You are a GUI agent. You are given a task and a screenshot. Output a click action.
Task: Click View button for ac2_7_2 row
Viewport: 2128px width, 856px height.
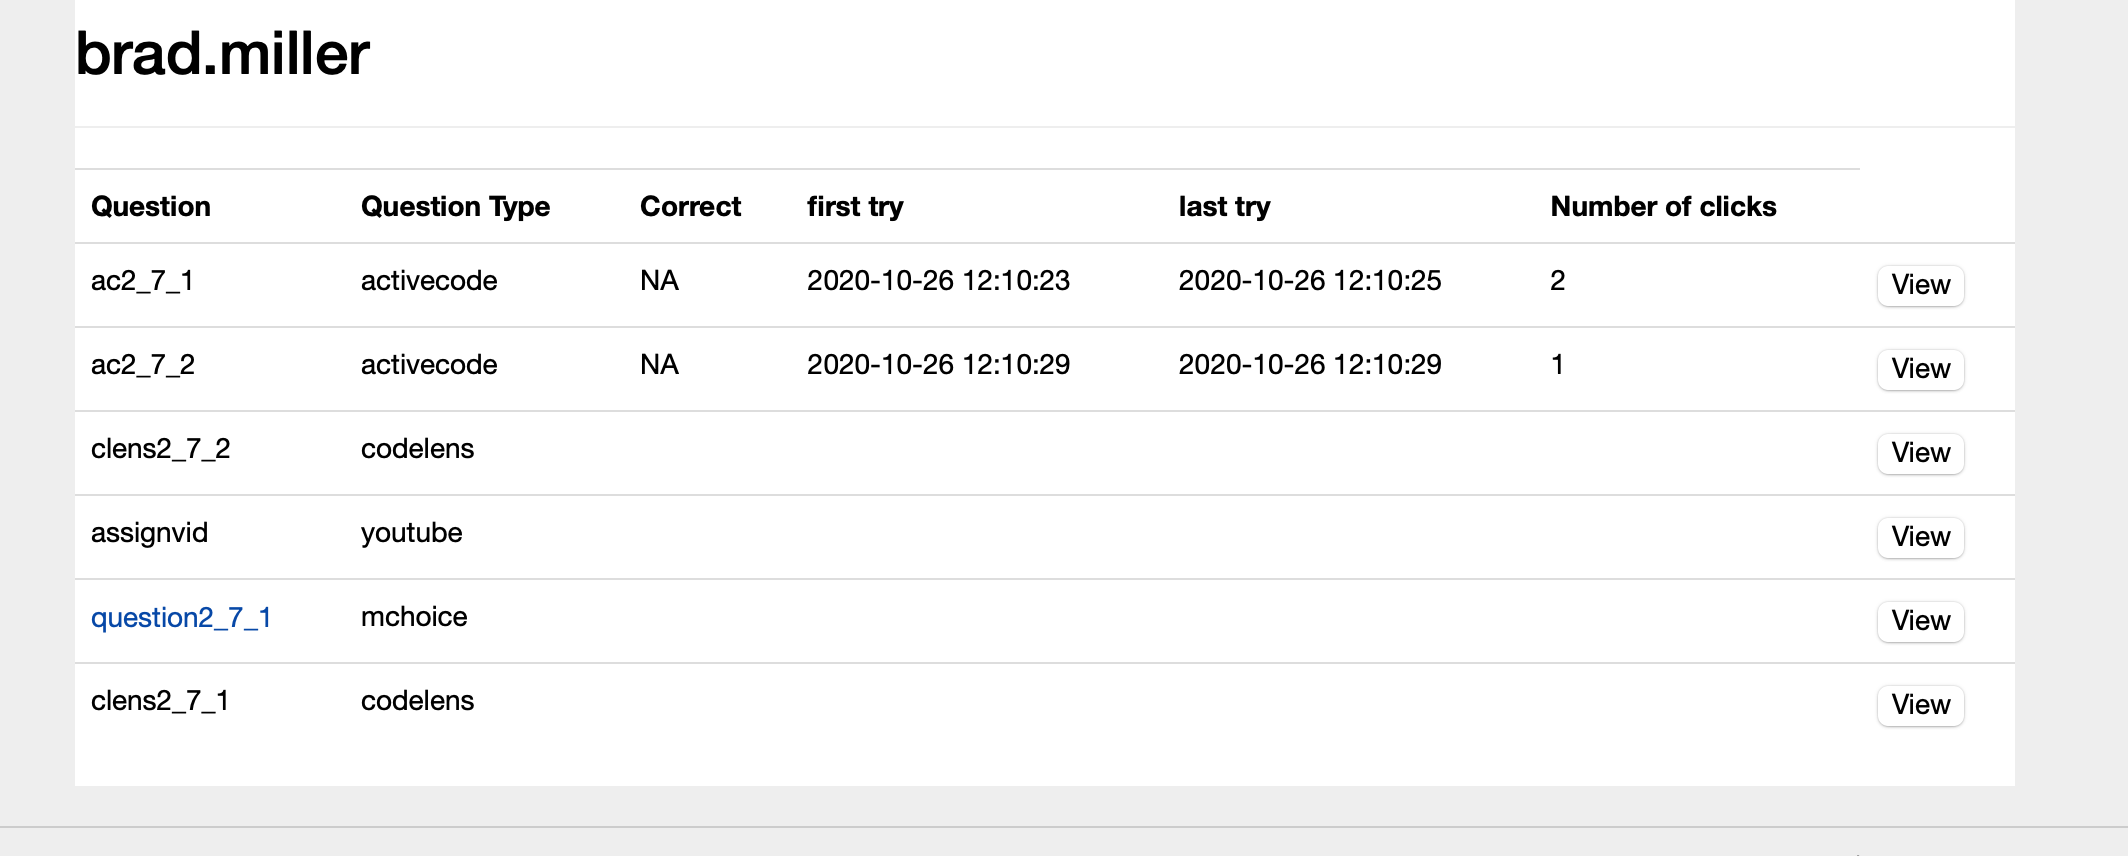[1920, 369]
